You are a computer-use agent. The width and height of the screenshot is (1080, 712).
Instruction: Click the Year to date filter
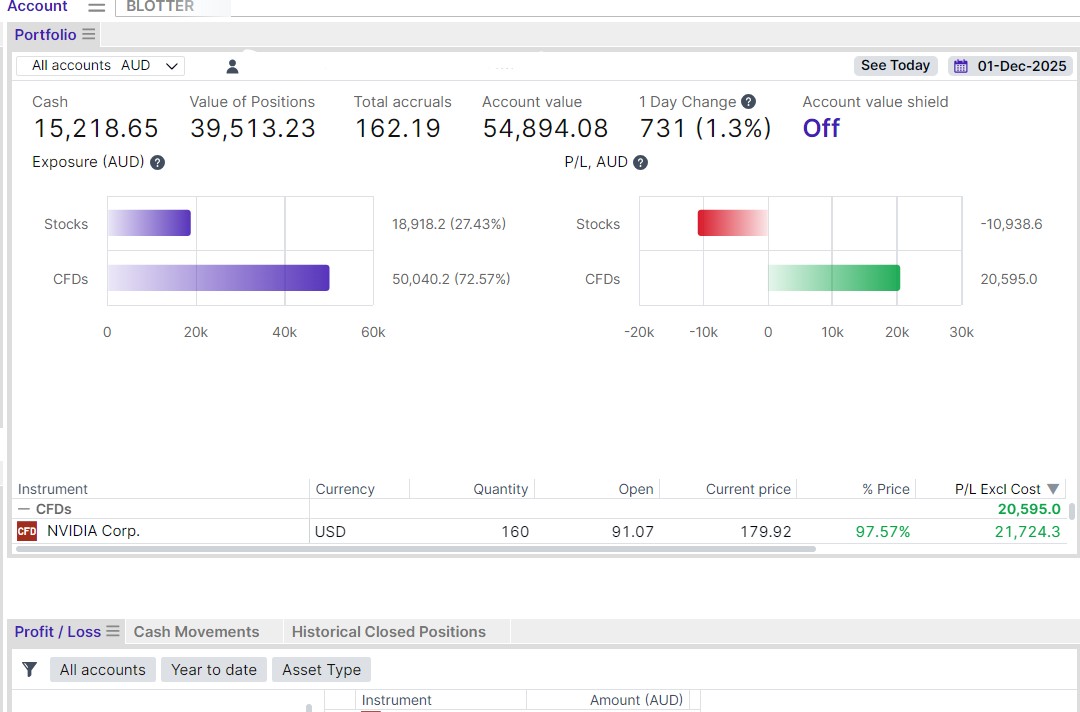pos(214,669)
